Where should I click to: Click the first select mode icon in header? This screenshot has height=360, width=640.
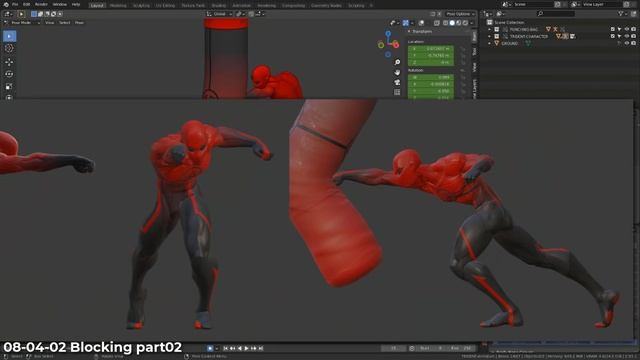coord(34,14)
